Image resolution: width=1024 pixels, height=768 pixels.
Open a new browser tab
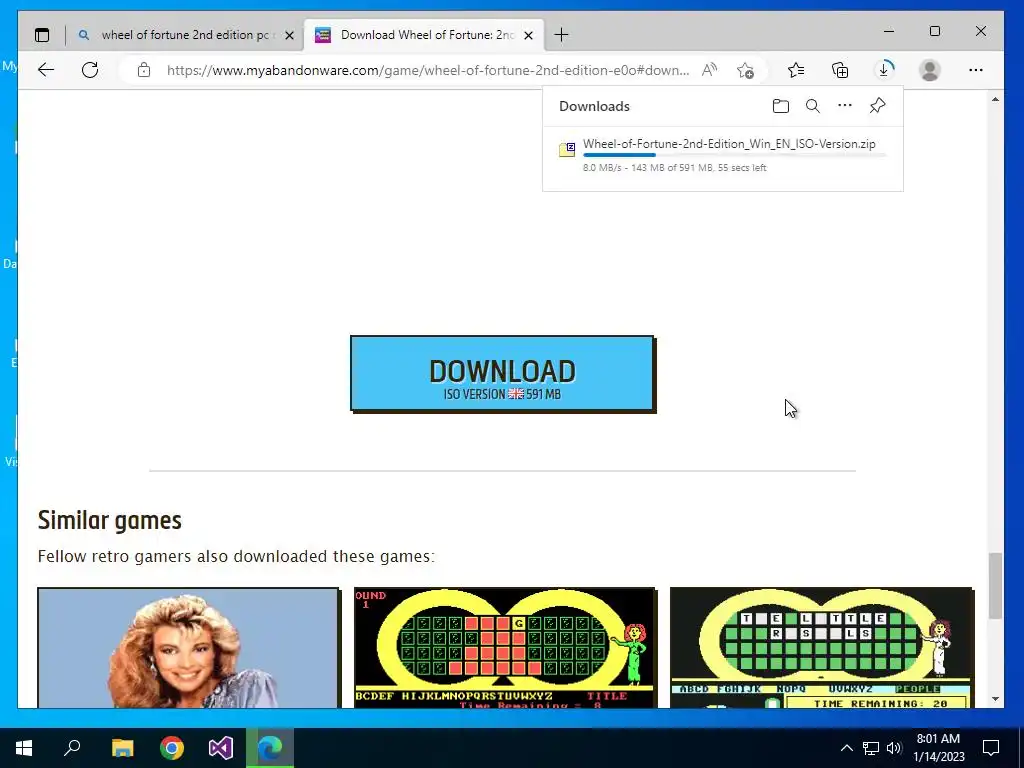(x=561, y=35)
